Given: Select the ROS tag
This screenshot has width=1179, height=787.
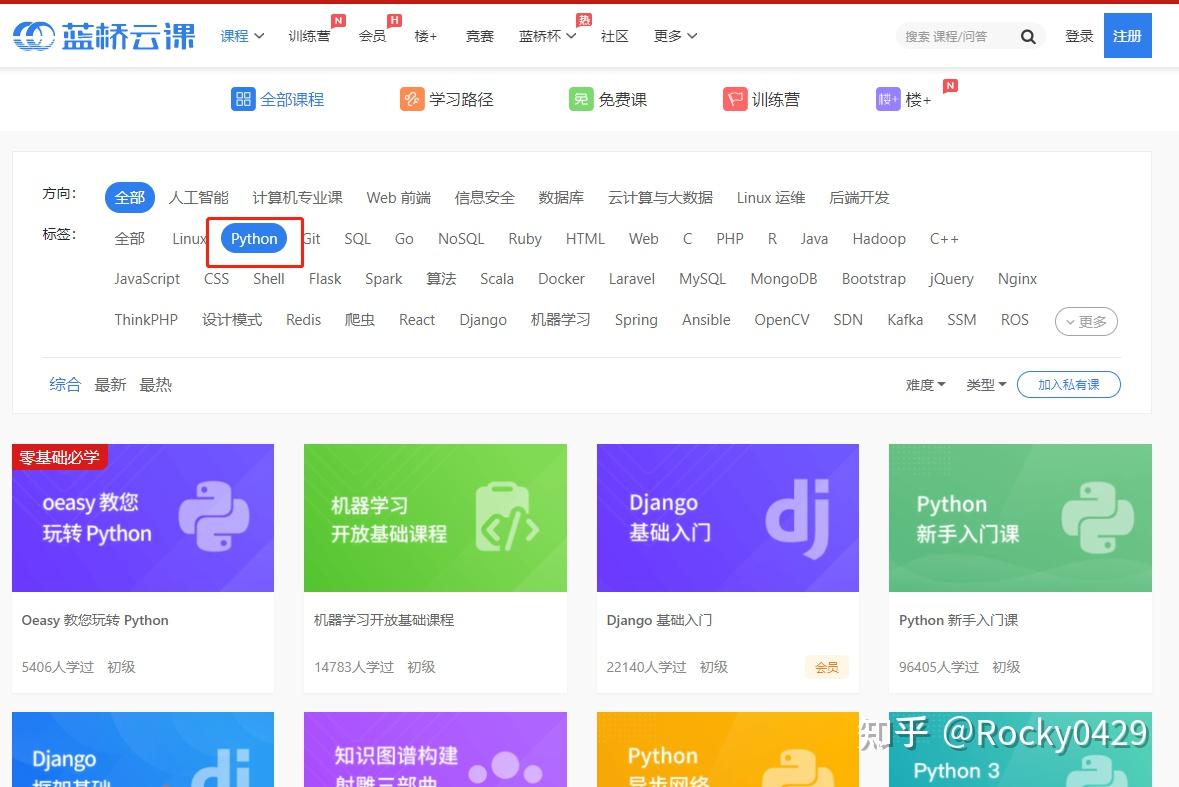Looking at the screenshot, I should [x=1014, y=320].
